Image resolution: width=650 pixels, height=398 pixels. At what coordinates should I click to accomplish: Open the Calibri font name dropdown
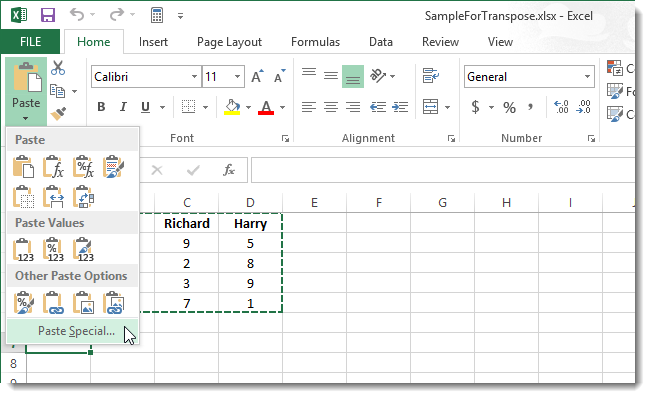(194, 77)
